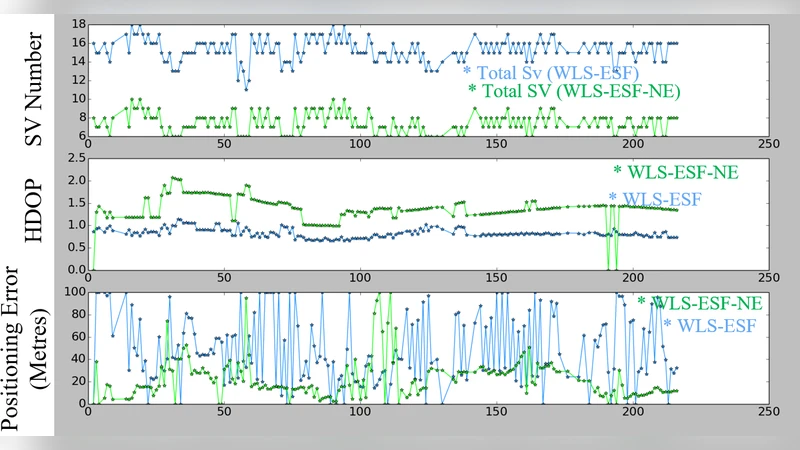Click the WLS-ESF-NE legend text in HDOP plot

683,172
